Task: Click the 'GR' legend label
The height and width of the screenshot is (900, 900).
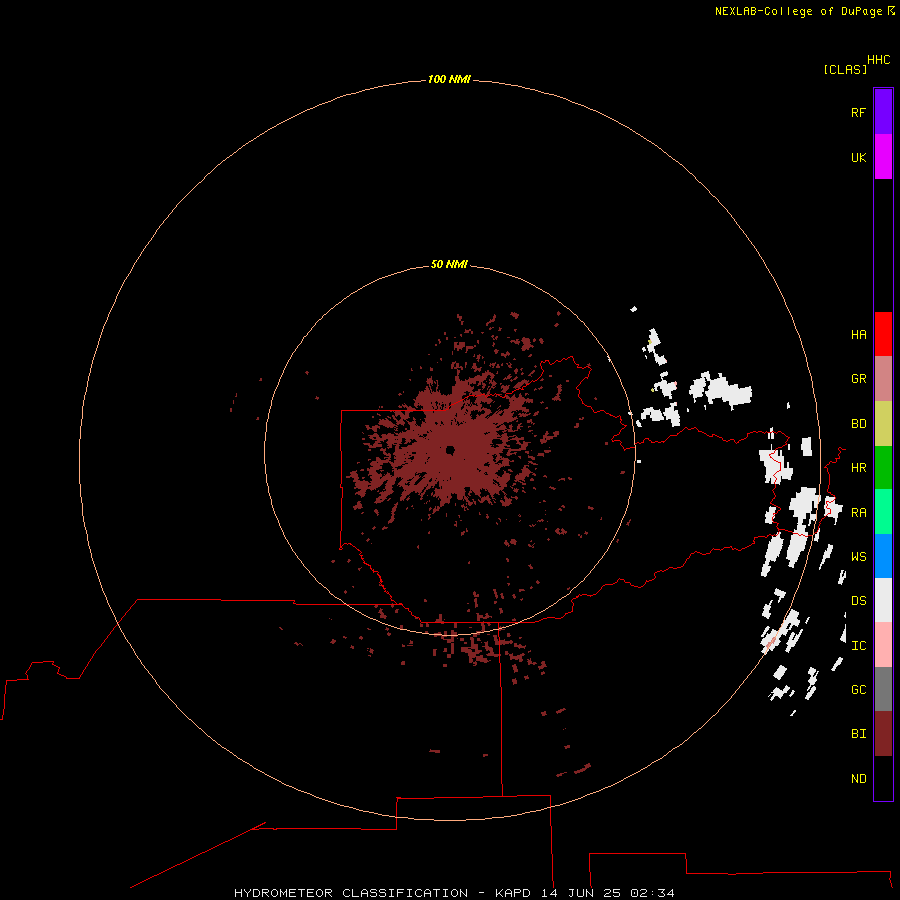Action: 858,379
